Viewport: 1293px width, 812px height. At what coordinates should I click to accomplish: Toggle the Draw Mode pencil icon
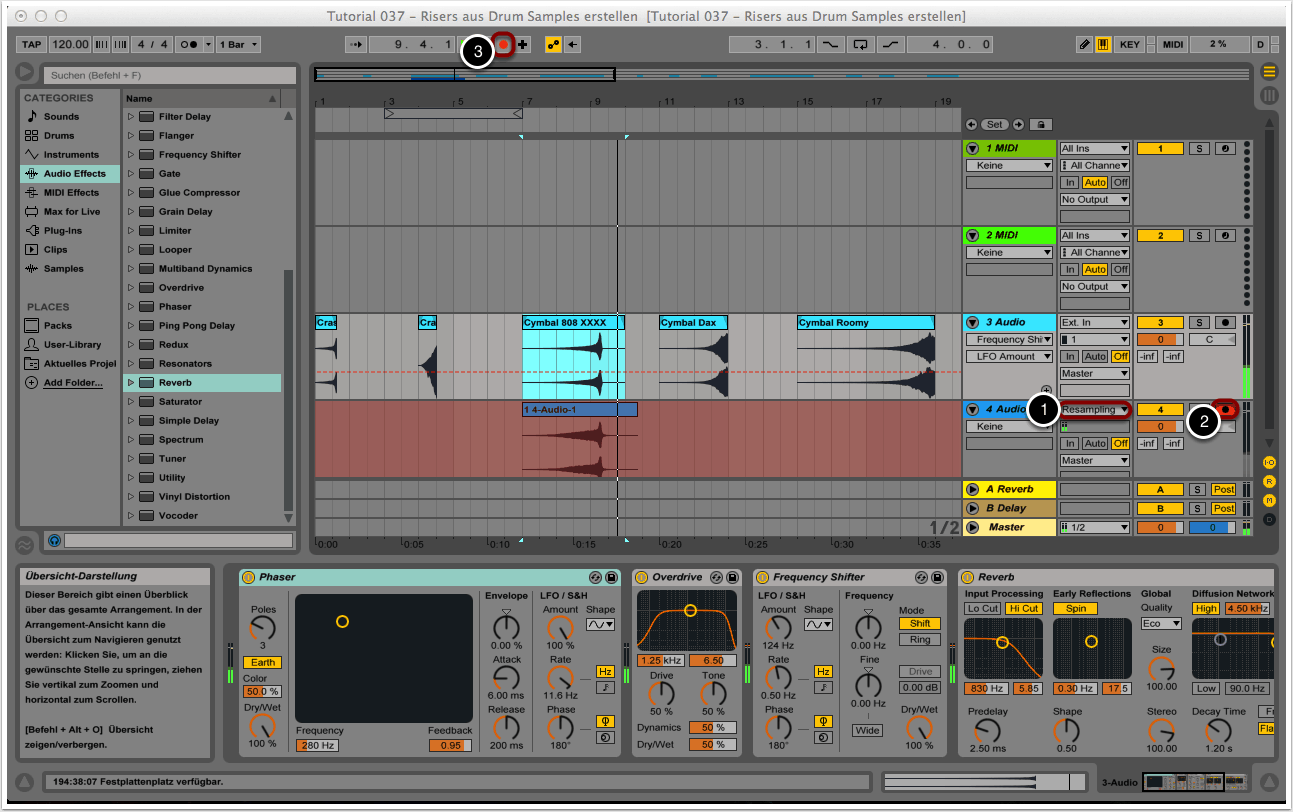coord(1084,45)
